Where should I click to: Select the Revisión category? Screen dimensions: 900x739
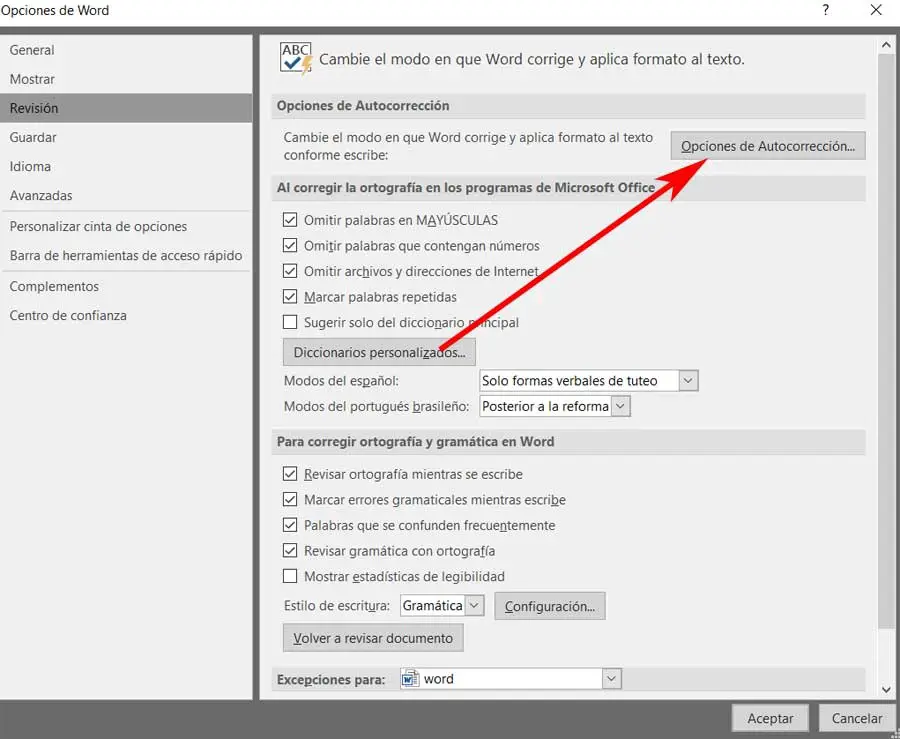point(126,108)
